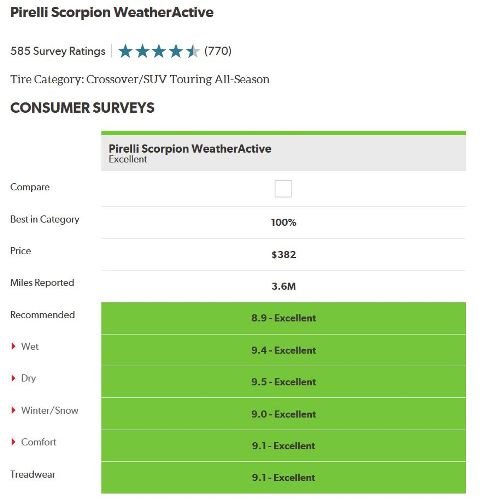Screen dimensions: 480x502
Task: Expand the Winter/Snow rating arrow
Action: click(x=13, y=410)
